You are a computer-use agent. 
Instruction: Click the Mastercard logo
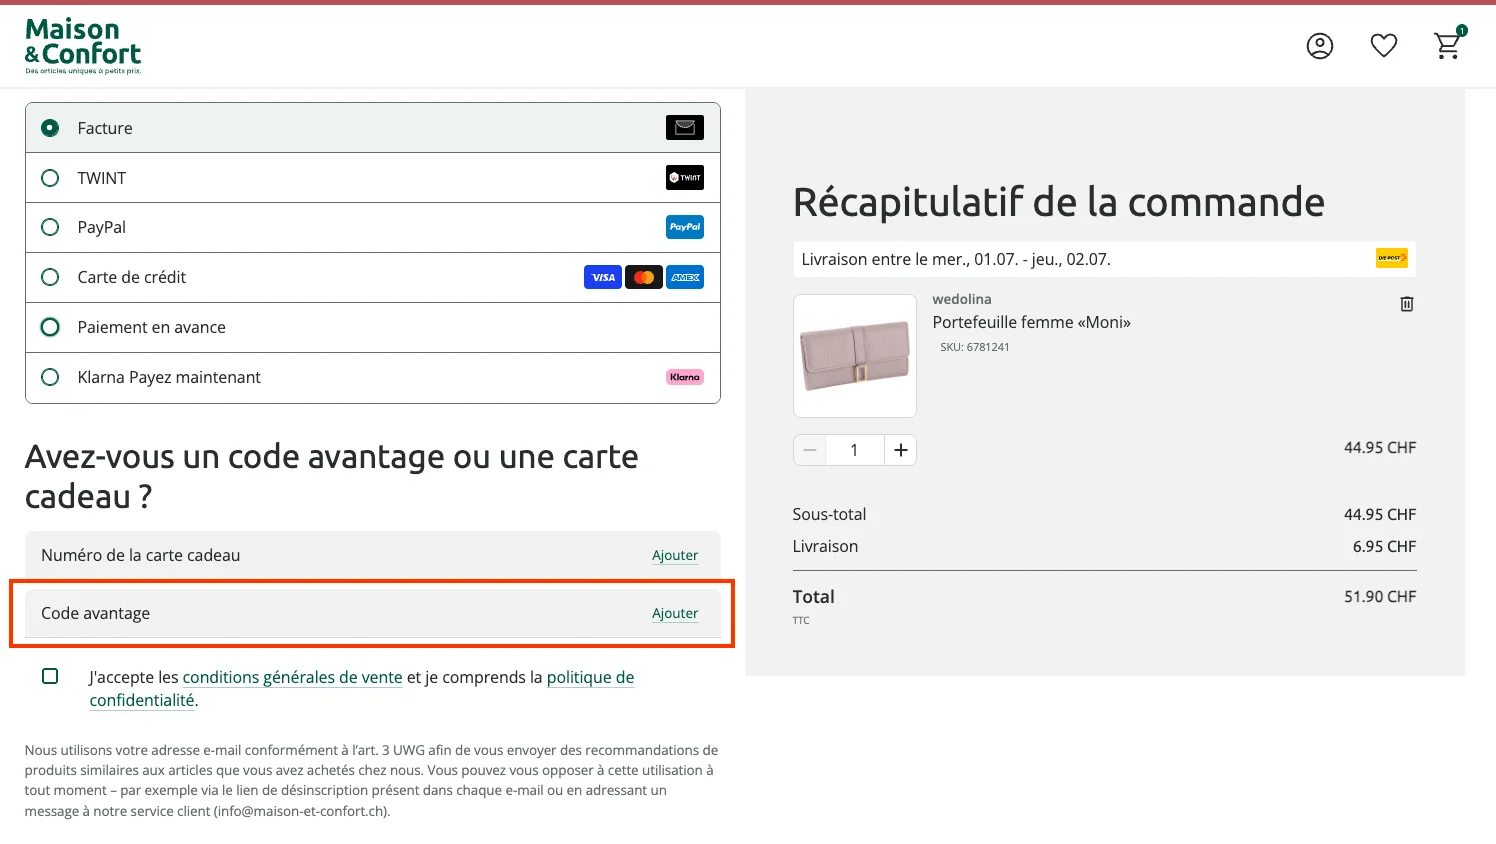point(644,277)
